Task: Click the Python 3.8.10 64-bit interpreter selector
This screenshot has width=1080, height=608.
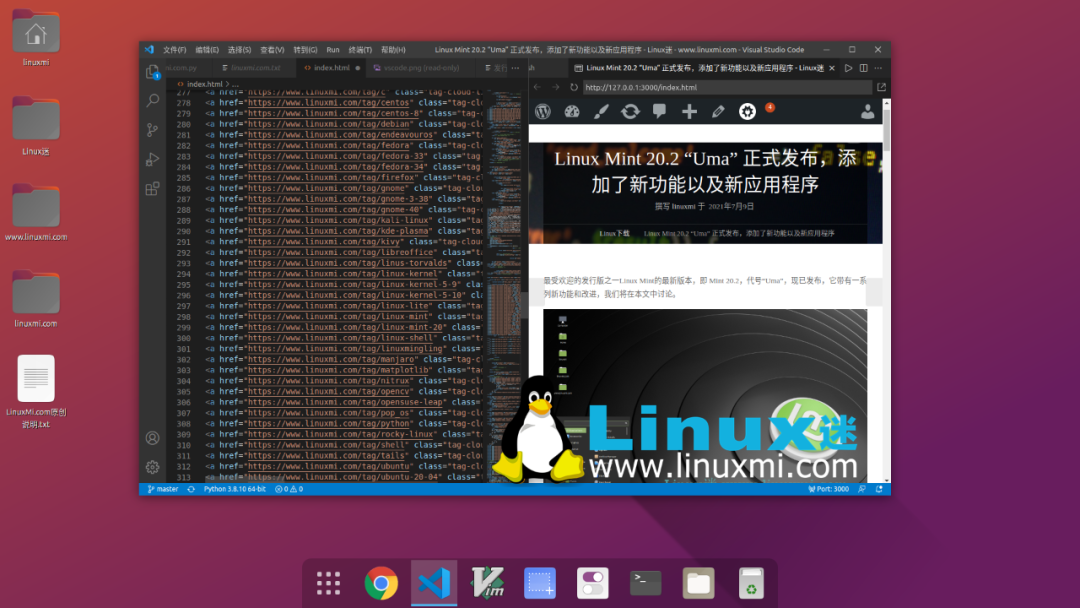Action: pyautogui.click(x=234, y=489)
